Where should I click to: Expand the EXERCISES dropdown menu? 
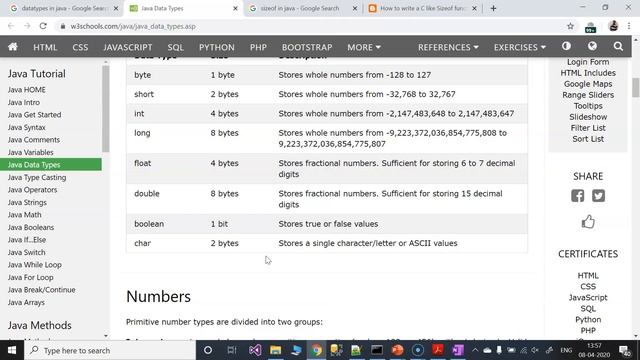pyautogui.click(x=519, y=47)
